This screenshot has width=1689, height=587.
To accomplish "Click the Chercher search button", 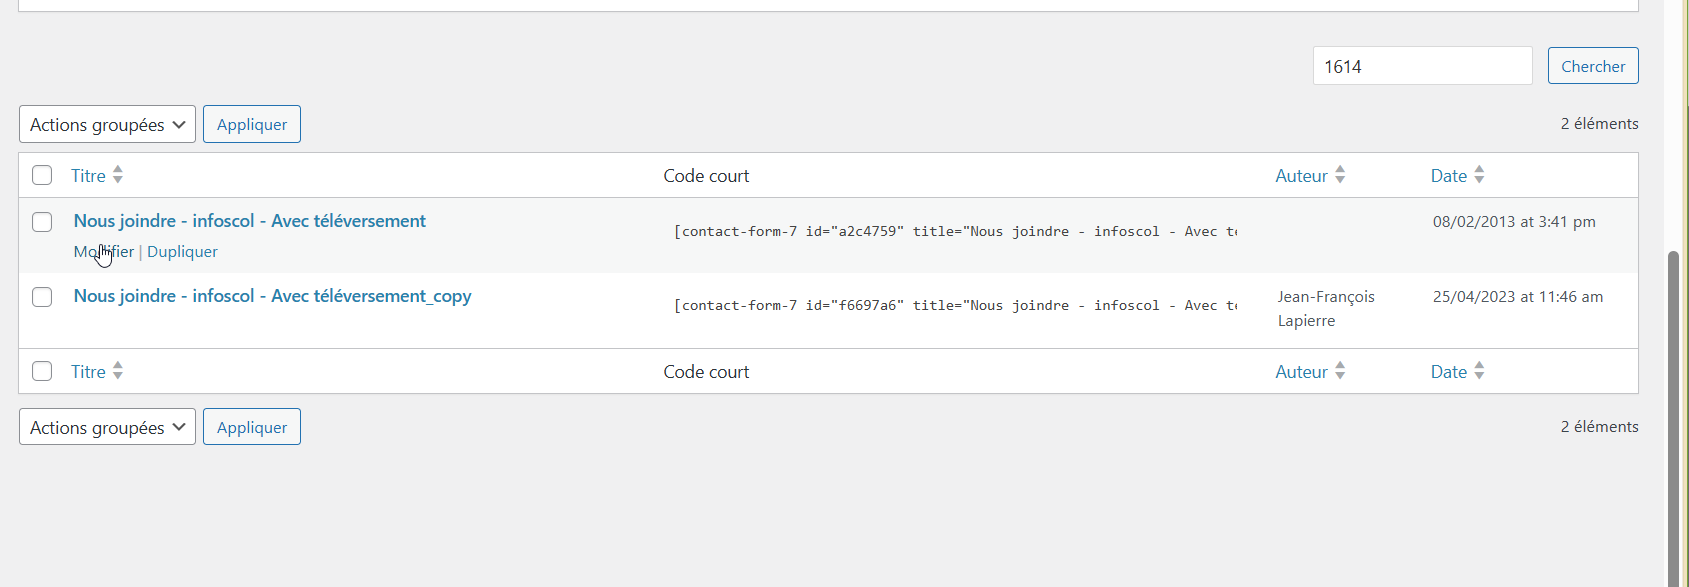I will coord(1592,66).
